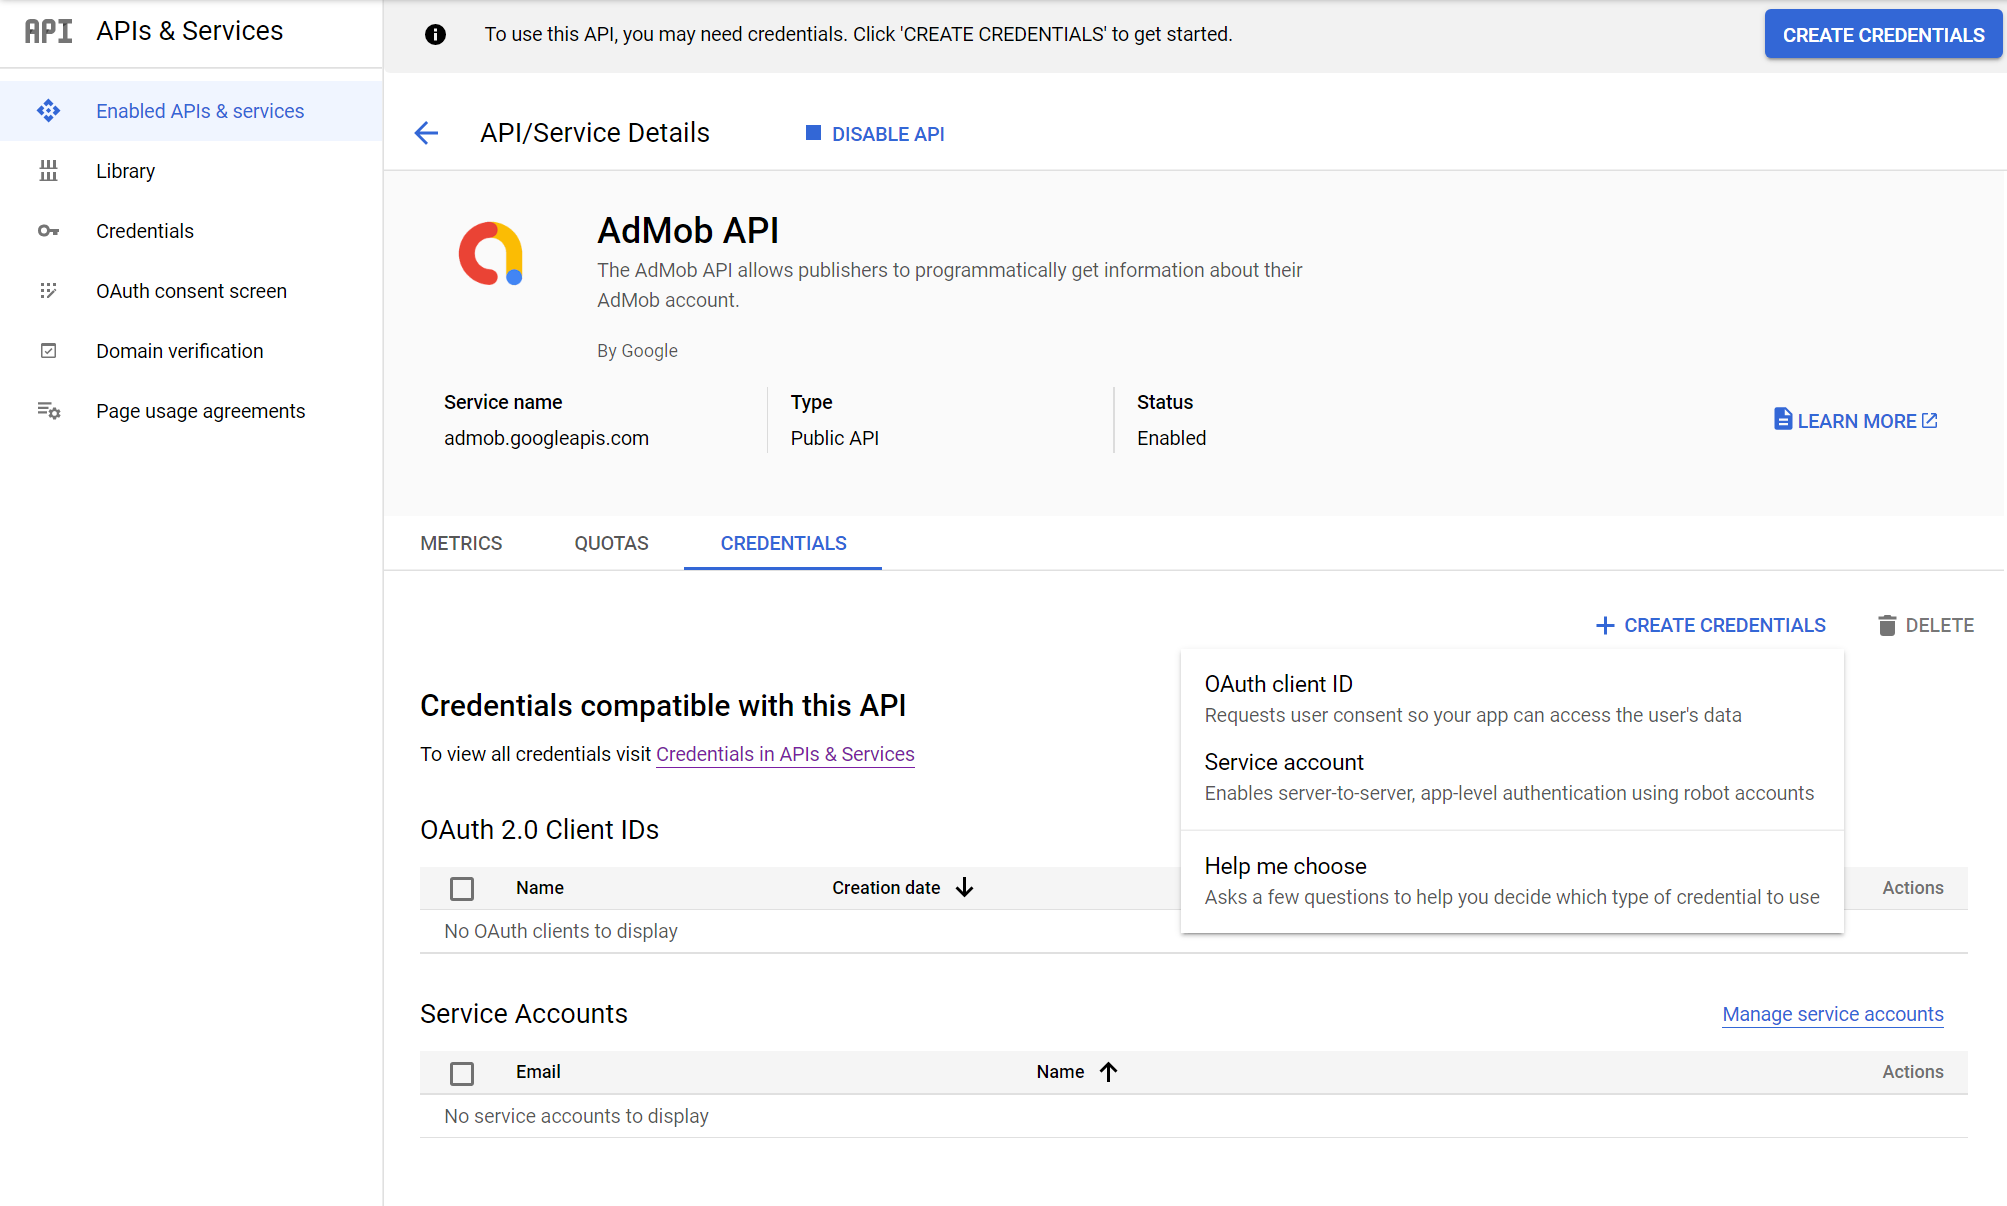Click the DISABLE API button

coord(873,133)
